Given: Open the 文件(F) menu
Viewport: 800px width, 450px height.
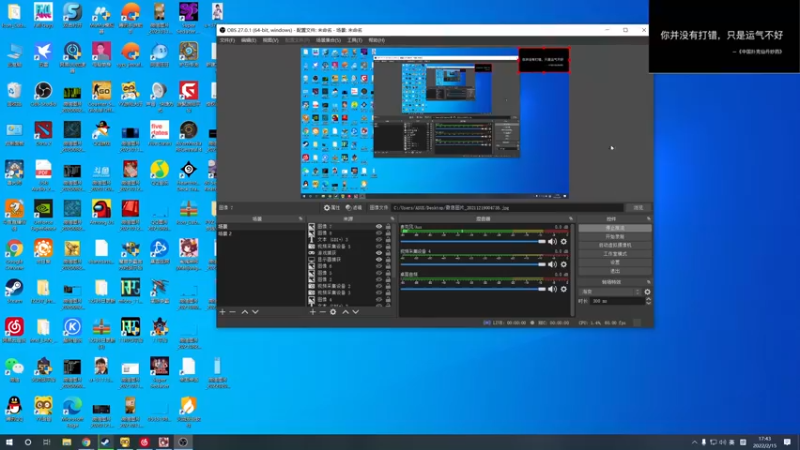Looking at the screenshot, I should (227, 40).
